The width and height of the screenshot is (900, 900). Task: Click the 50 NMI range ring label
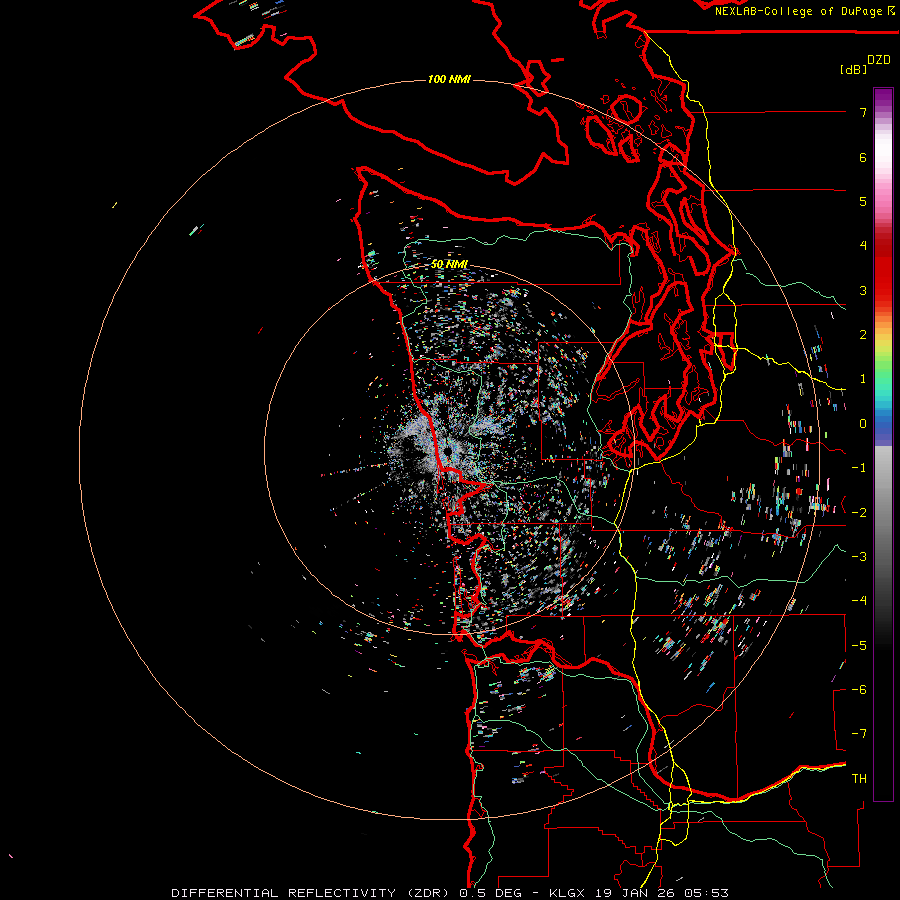[x=449, y=264]
